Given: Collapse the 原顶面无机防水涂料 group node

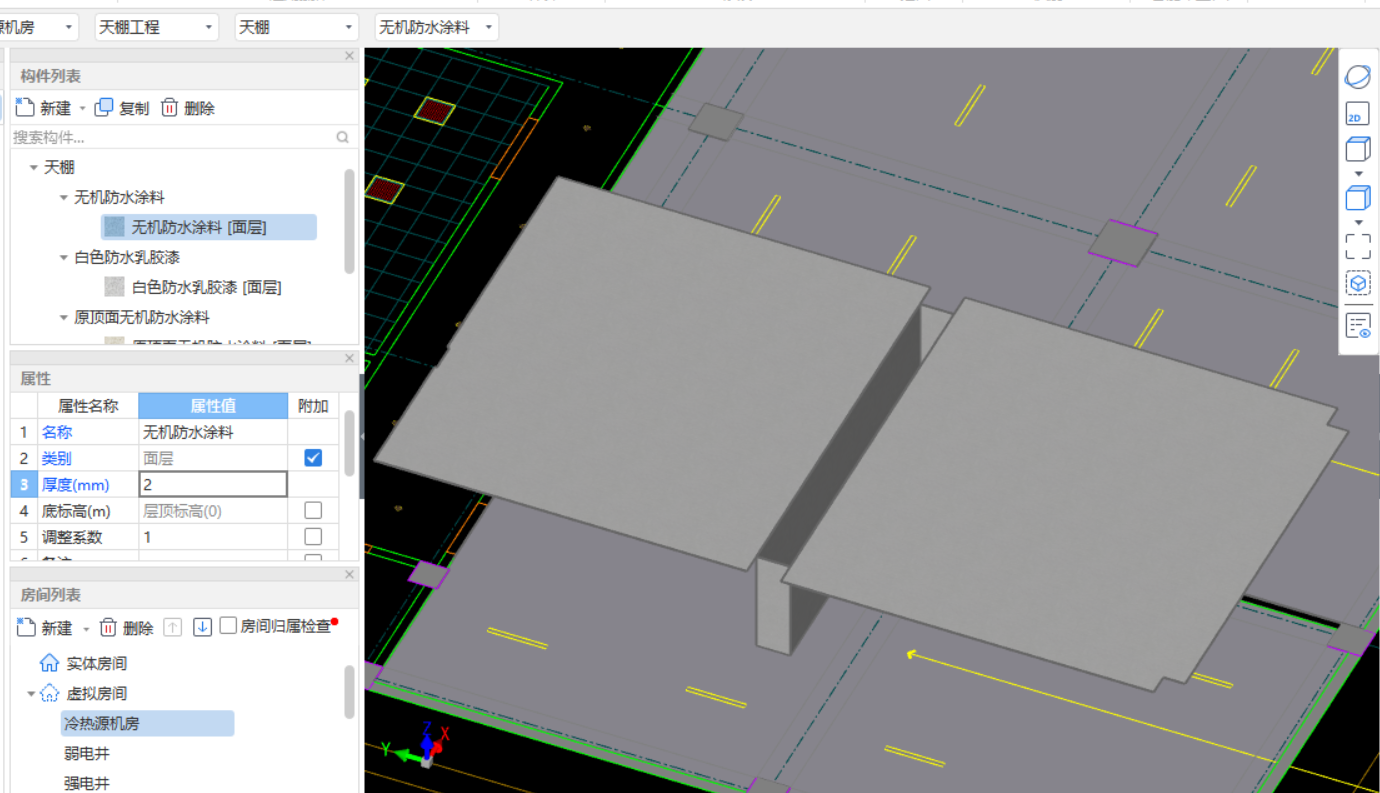Looking at the screenshot, I should 64,318.
